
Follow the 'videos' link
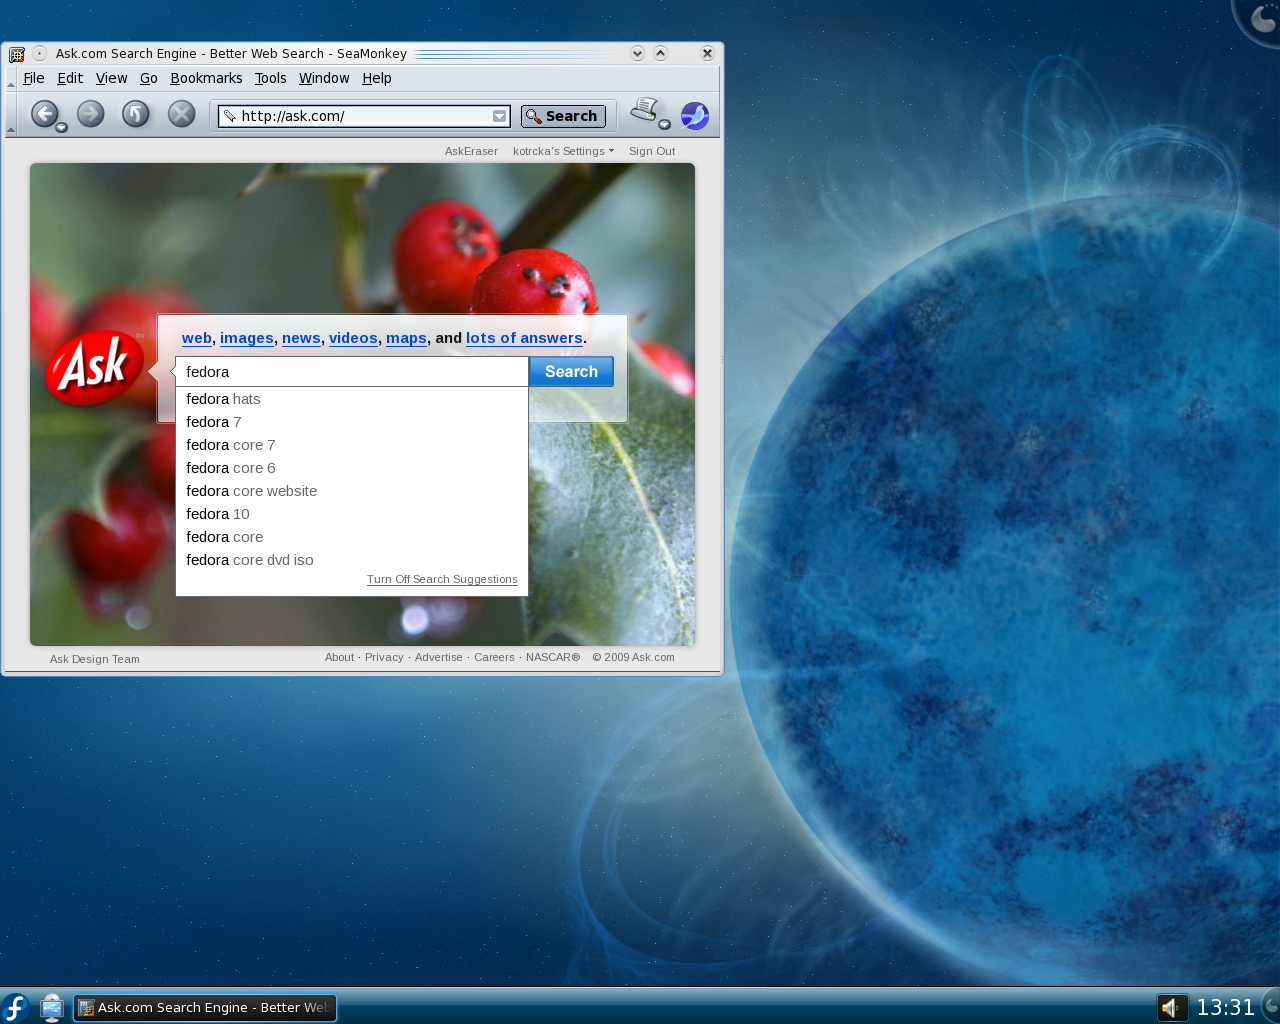[353, 338]
